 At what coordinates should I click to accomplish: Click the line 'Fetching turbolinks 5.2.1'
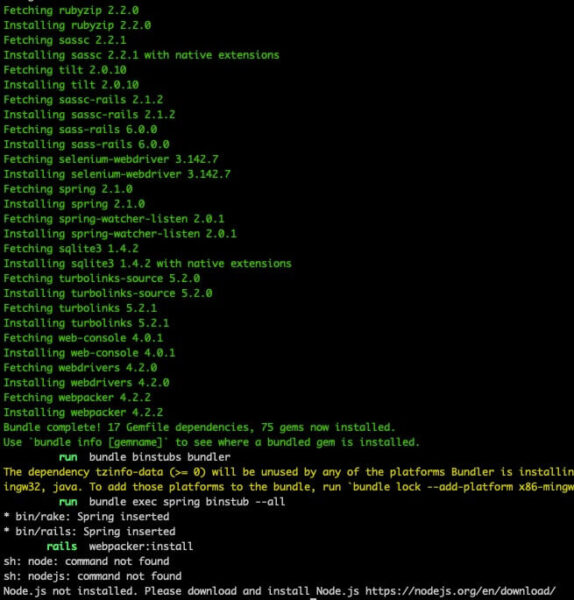click(x=80, y=309)
